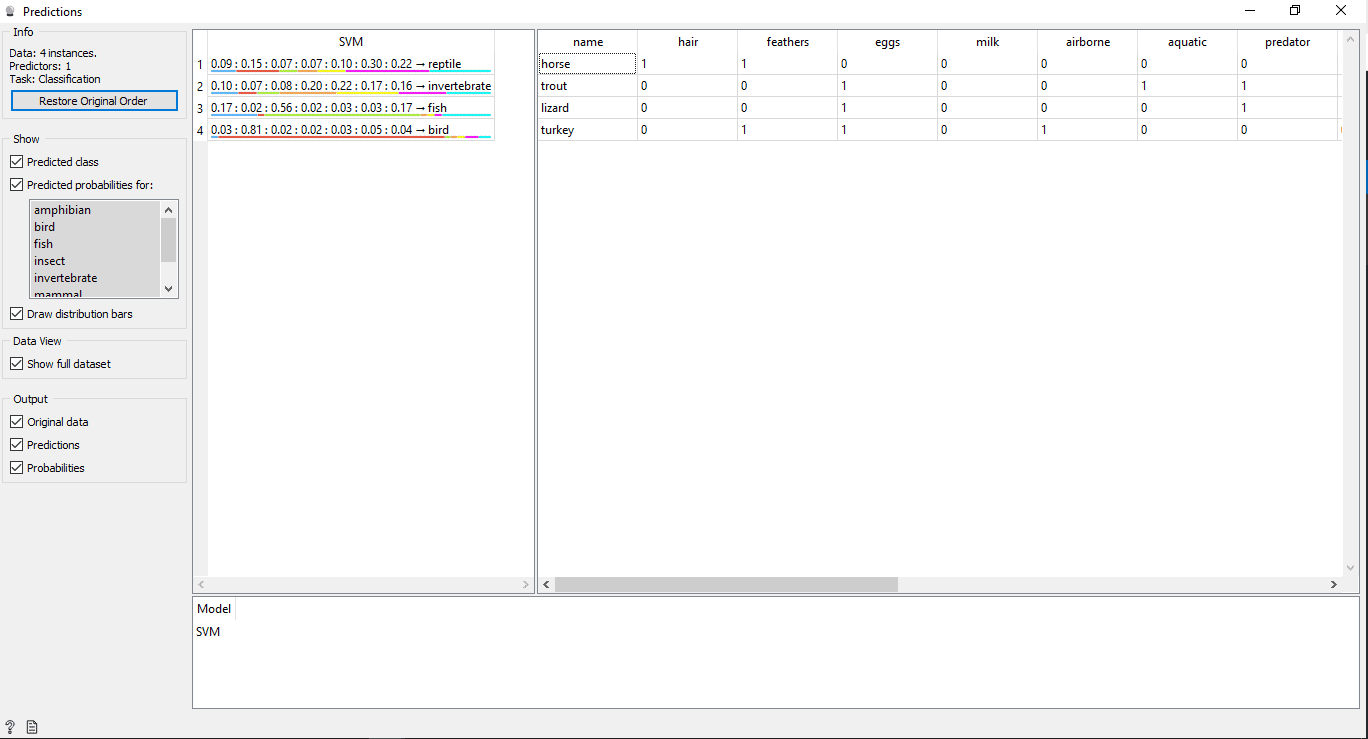The image size is (1368, 739).
Task: Click the report document icon in status bar
Action: (32, 727)
